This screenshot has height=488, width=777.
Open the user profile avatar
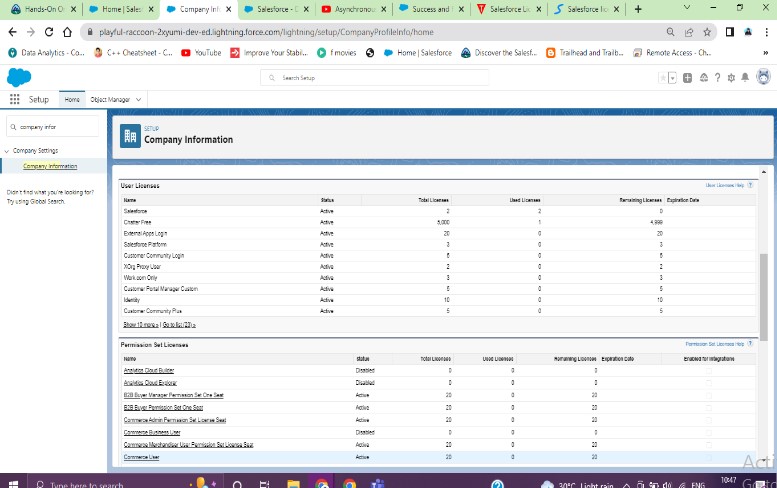[764, 77]
